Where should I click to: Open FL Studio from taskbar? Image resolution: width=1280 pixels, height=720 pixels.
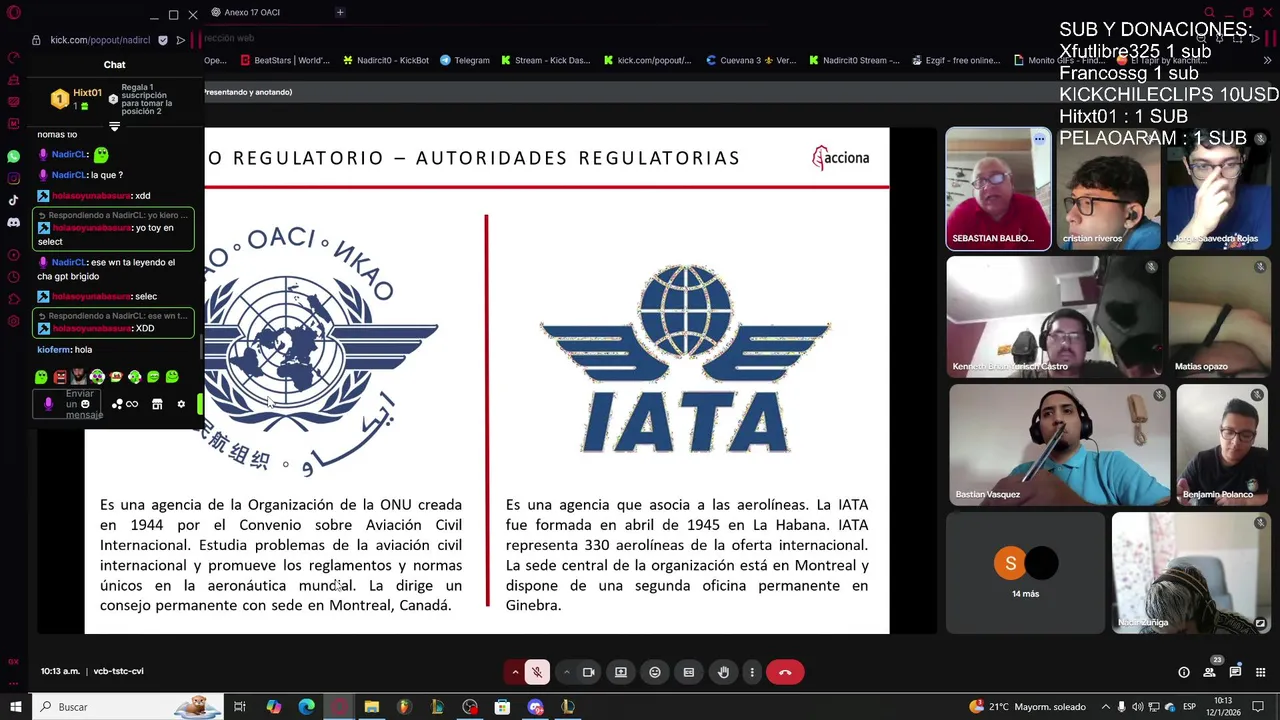point(404,707)
